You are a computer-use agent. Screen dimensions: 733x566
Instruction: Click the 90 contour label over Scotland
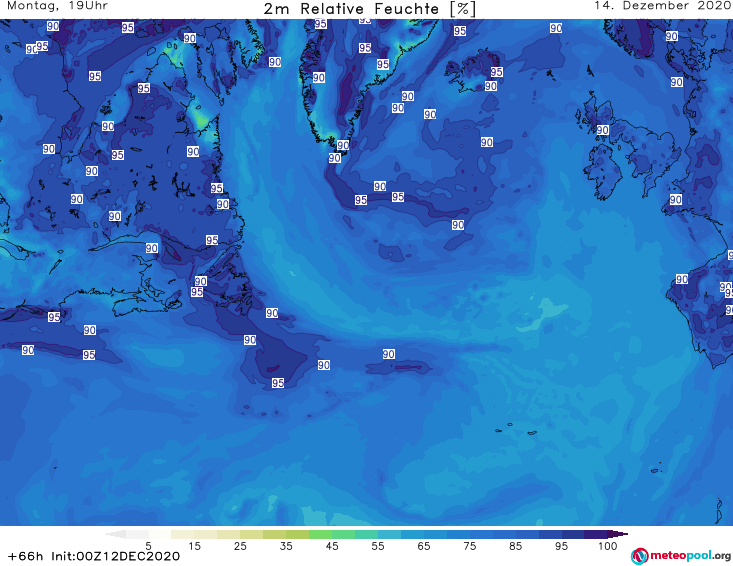coord(602,129)
